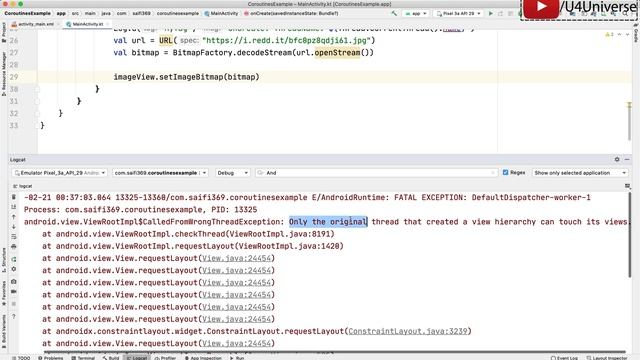Image resolution: width=640 pixels, height=360 pixels.
Task: Run the app with the green play icon
Action: pos(491,13)
